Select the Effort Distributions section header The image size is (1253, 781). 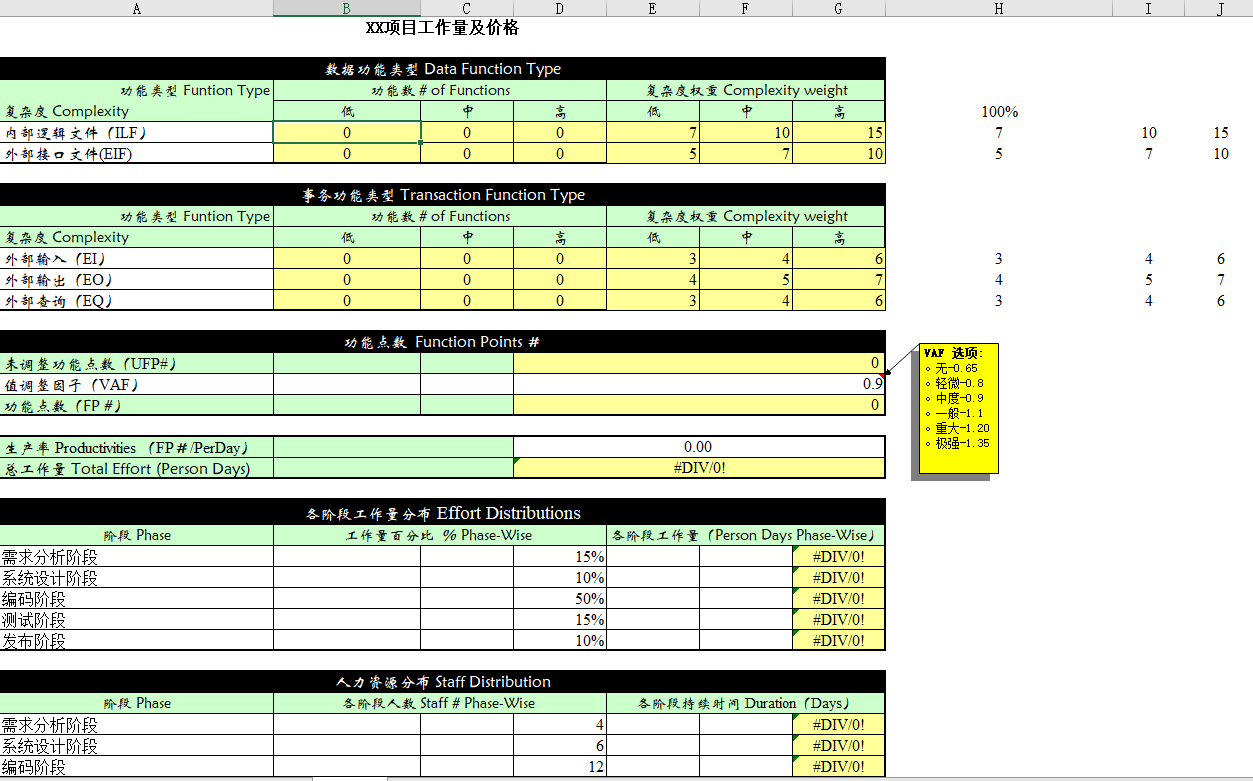[442, 513]
